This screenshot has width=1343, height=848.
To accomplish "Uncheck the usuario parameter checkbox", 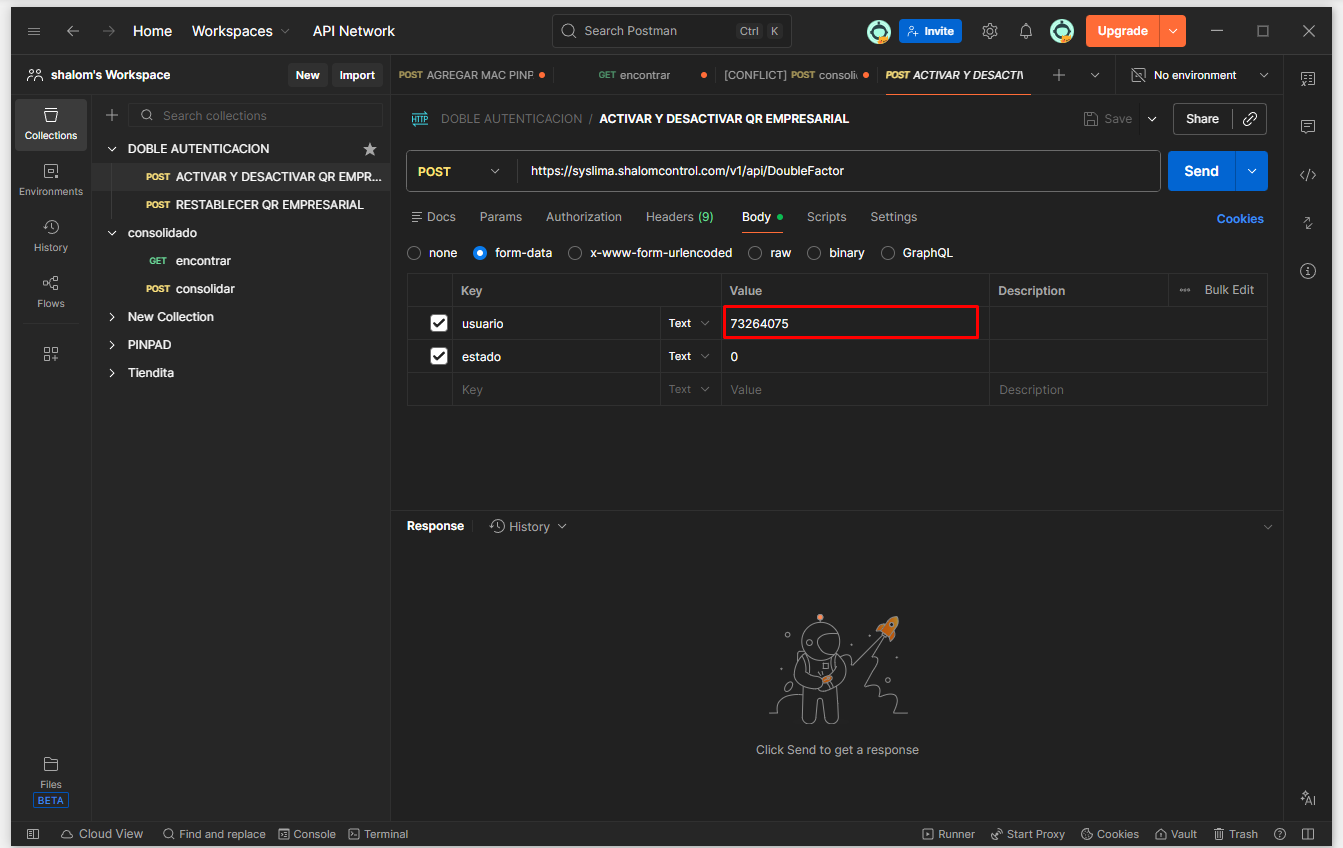I will 438,323.
